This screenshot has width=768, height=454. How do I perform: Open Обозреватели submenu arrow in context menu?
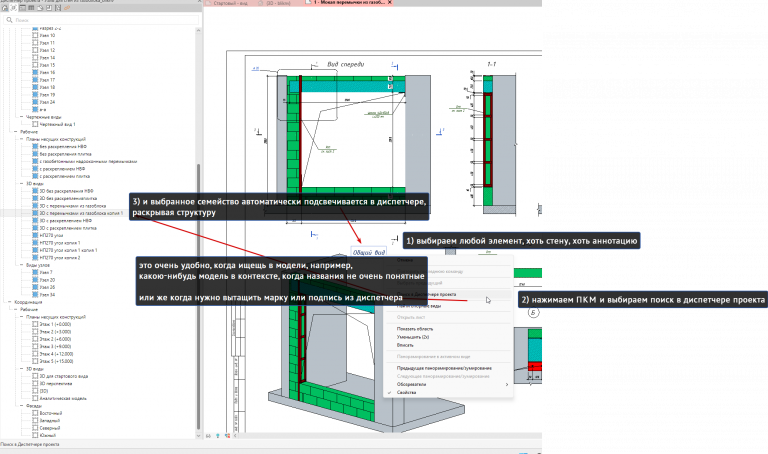(506, 384)
